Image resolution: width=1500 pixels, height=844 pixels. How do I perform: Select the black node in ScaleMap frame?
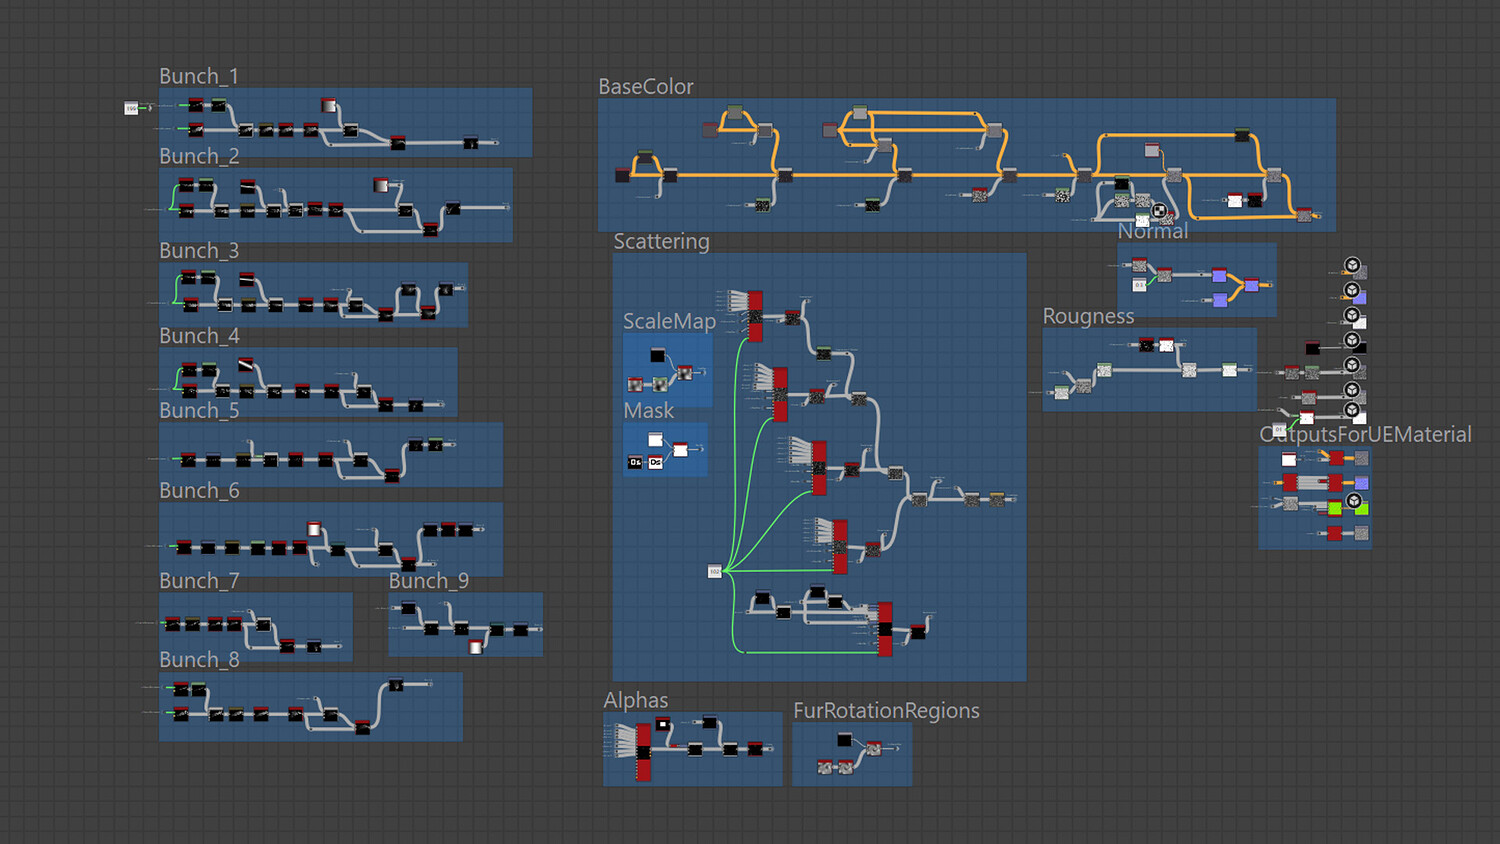pos(657,355)
